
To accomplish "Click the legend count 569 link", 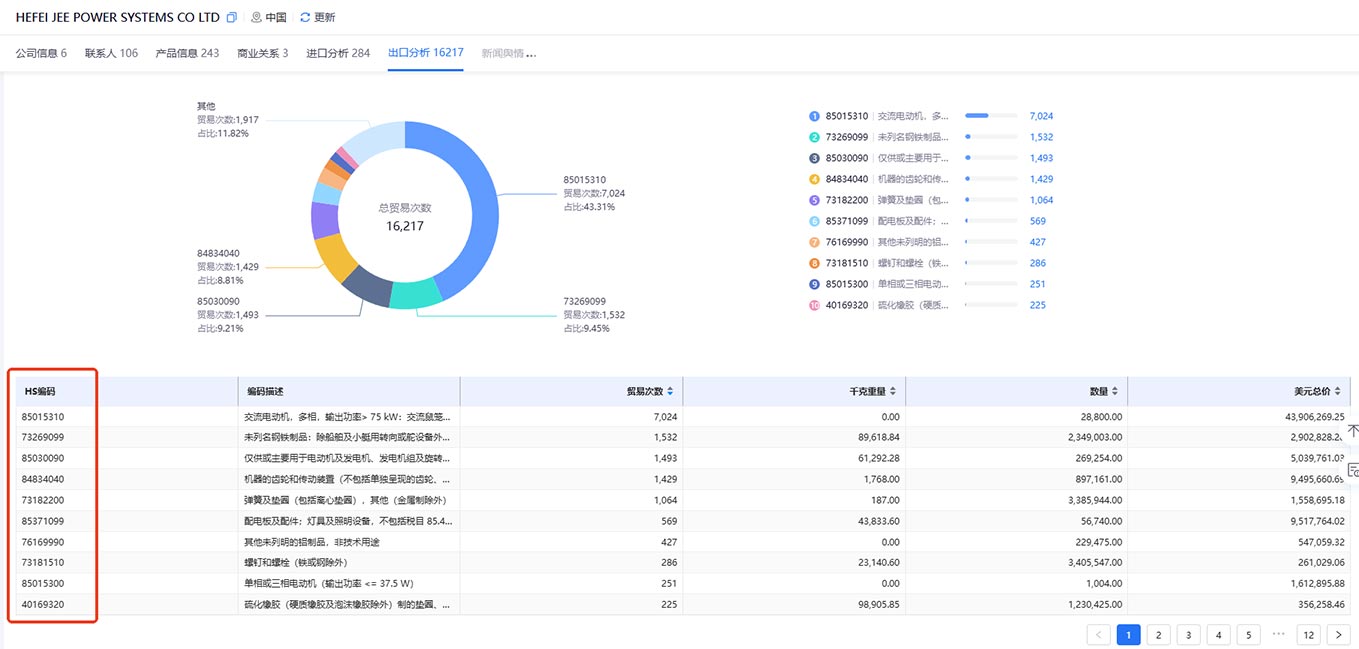I will pyautogui.click(x=1037, y=221).
